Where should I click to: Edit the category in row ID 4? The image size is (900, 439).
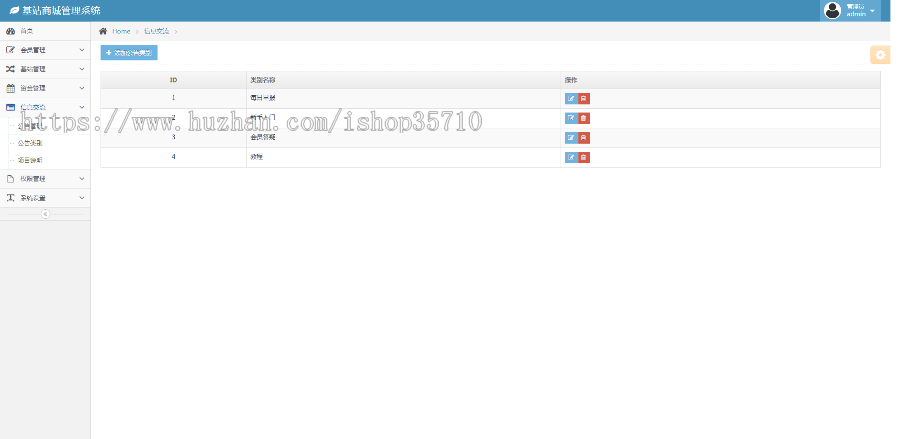(x=571, y=157)
